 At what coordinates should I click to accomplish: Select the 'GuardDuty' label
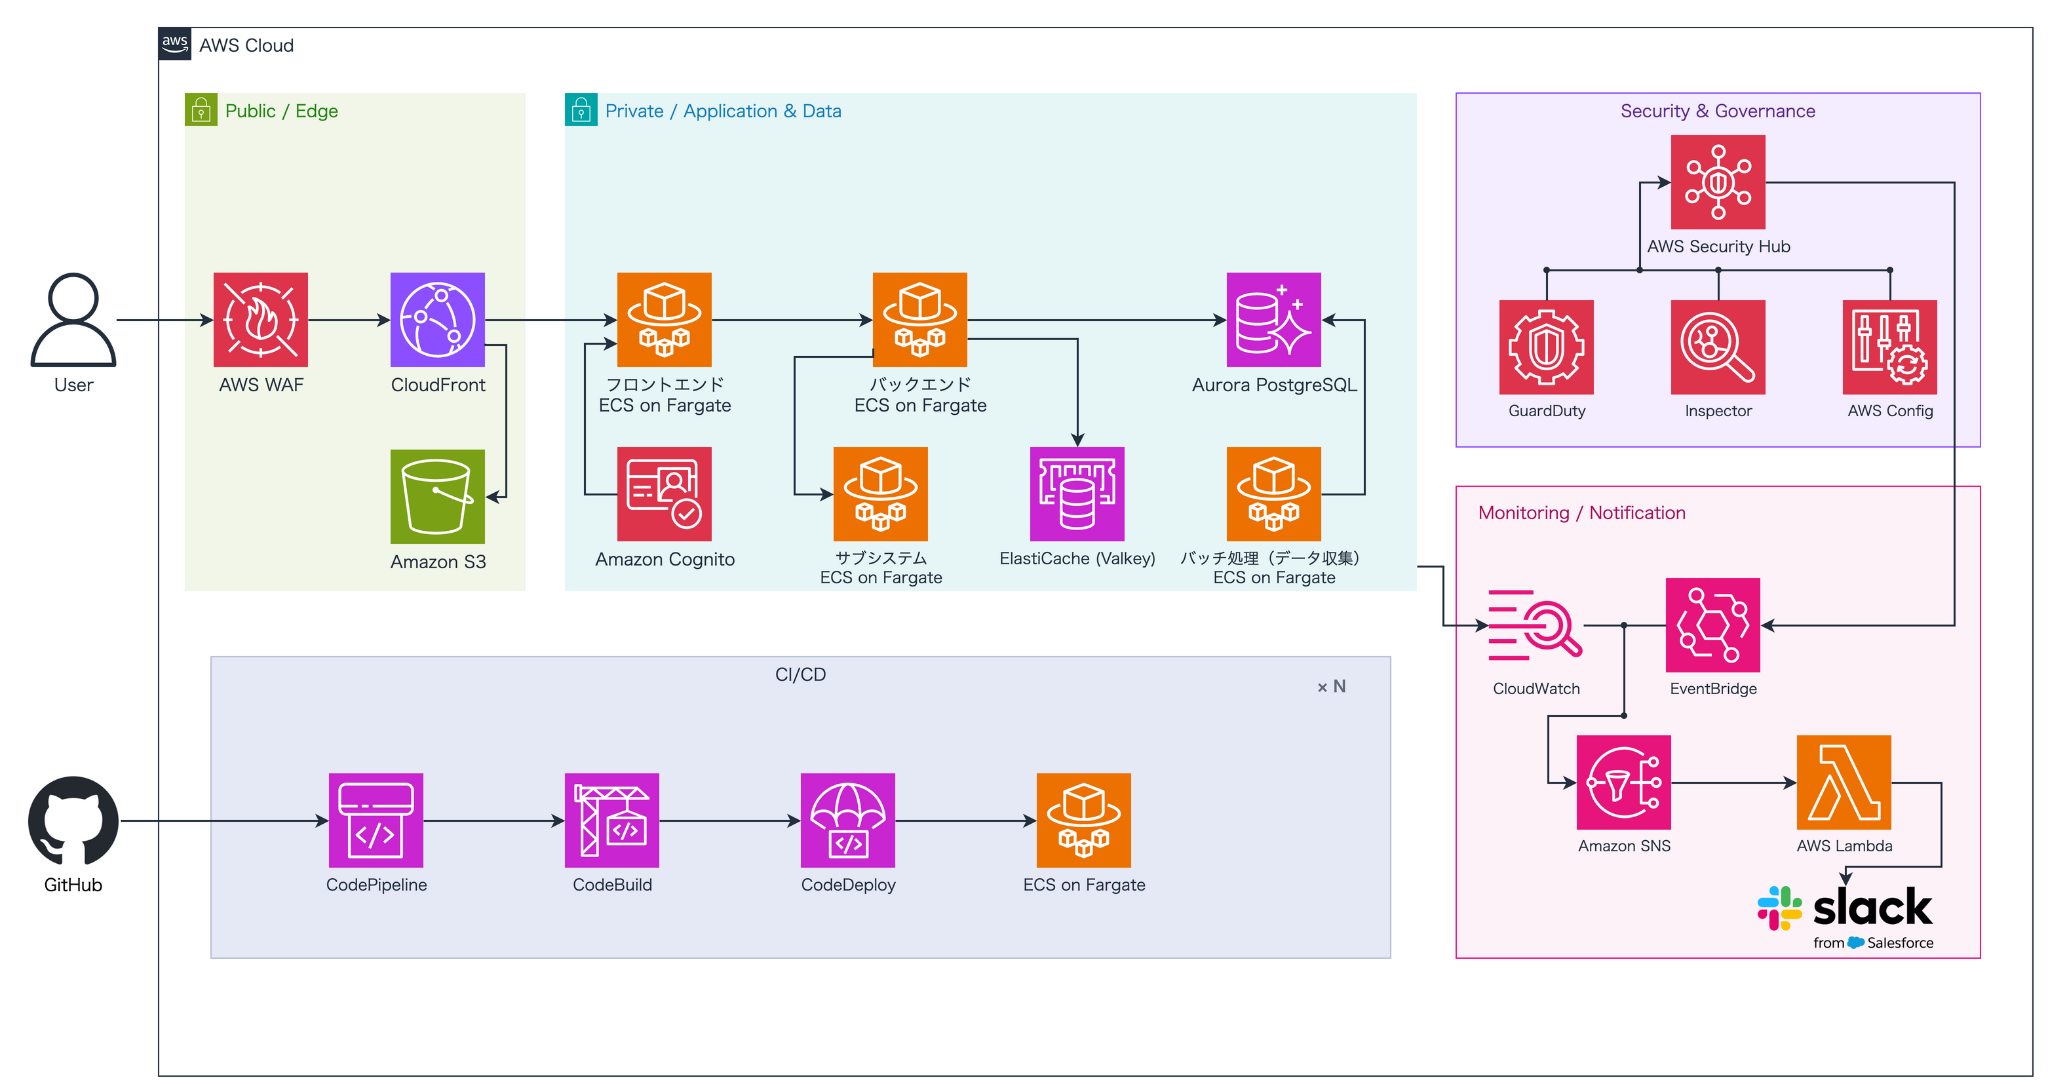coord(1546,411)
